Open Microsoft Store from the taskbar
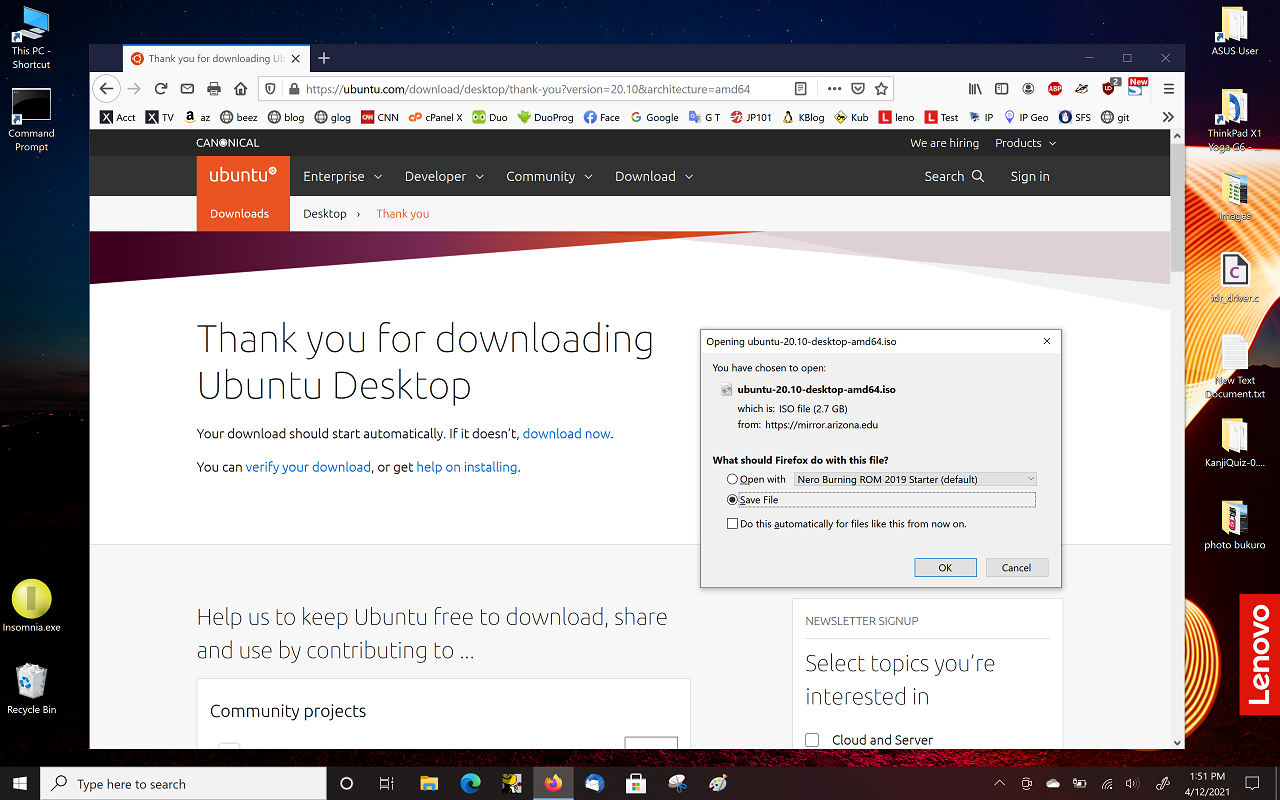Screen dimensions: 1280x800 coord(637,784)
